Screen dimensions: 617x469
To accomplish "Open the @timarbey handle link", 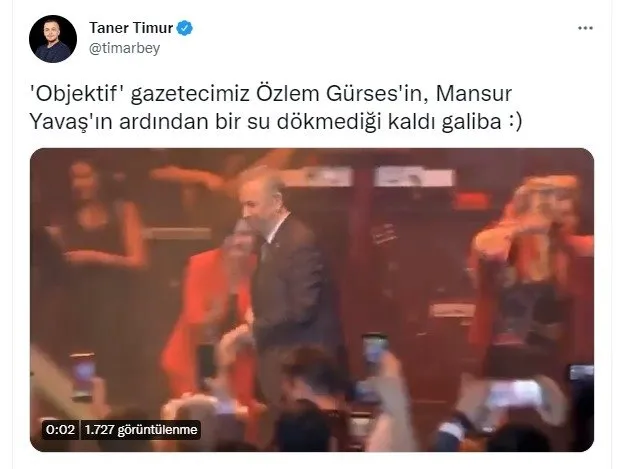I will (124, 48).
